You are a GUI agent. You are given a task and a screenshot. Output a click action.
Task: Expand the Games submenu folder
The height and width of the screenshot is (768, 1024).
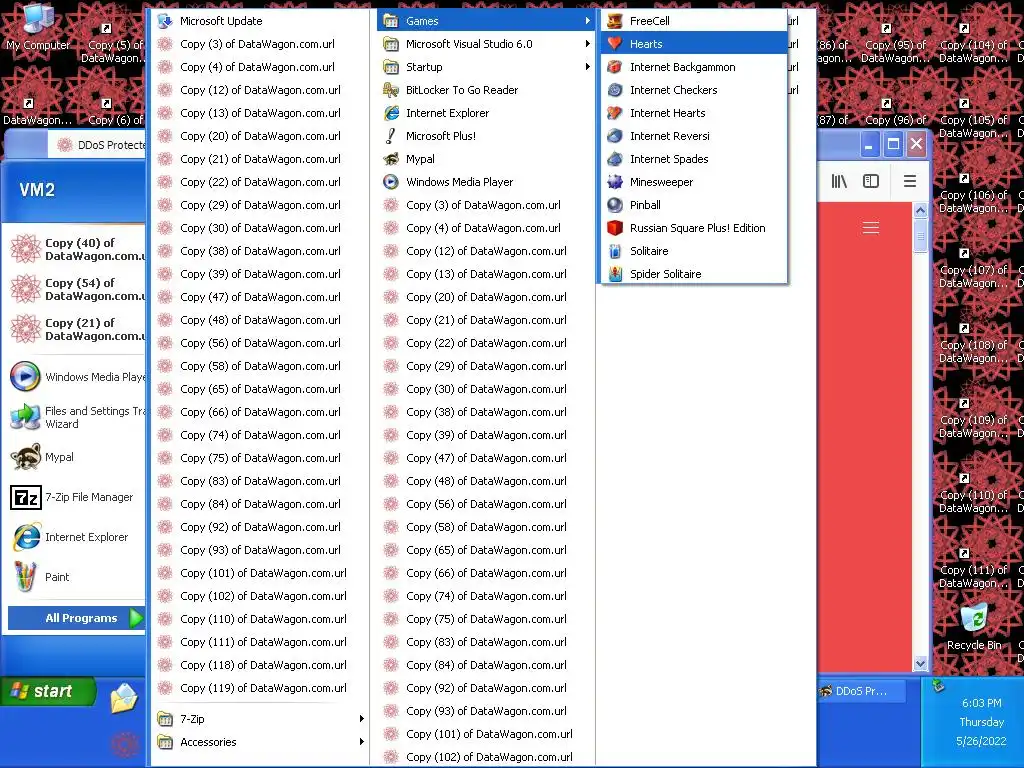(486, 21)
